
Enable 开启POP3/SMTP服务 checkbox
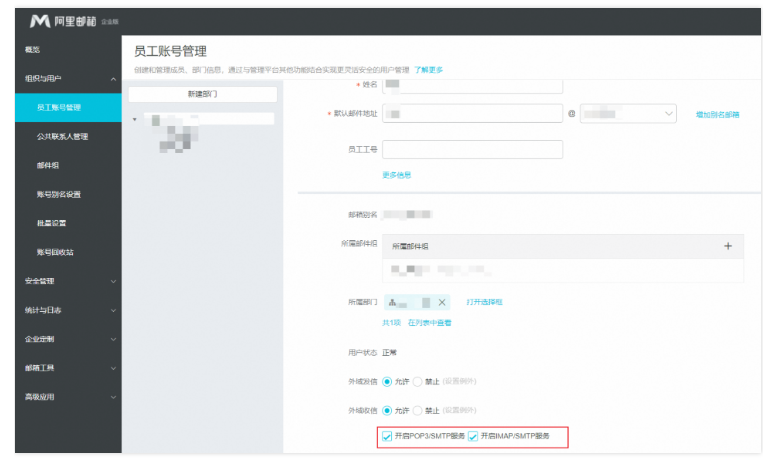tap(387, 437)
